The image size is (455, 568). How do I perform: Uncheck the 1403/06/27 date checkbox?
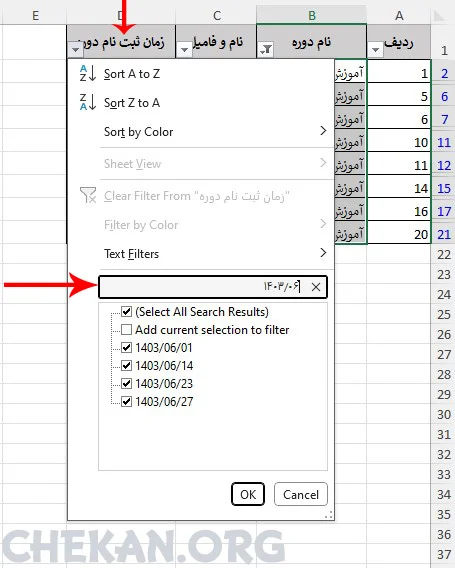(126, 401)
